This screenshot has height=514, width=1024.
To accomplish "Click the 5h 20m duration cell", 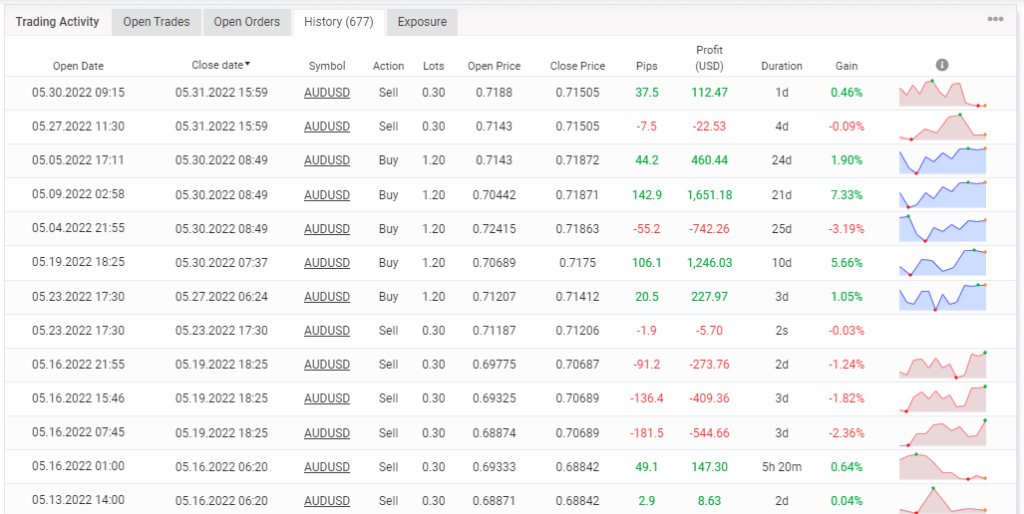I will (782, 467).
